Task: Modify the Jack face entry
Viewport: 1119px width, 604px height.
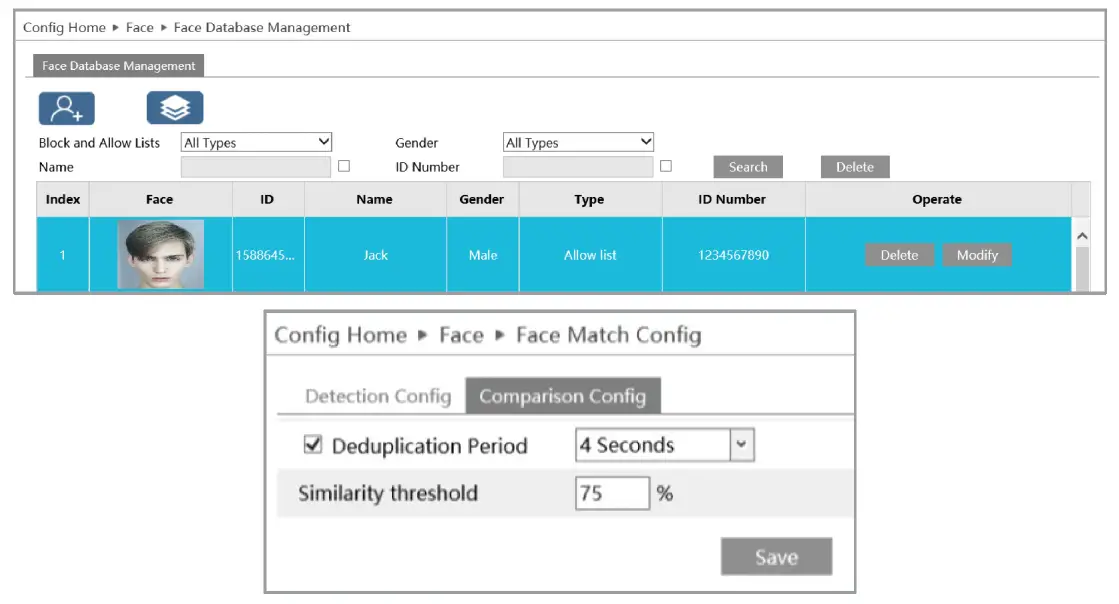Action: (x=977, y=255)
